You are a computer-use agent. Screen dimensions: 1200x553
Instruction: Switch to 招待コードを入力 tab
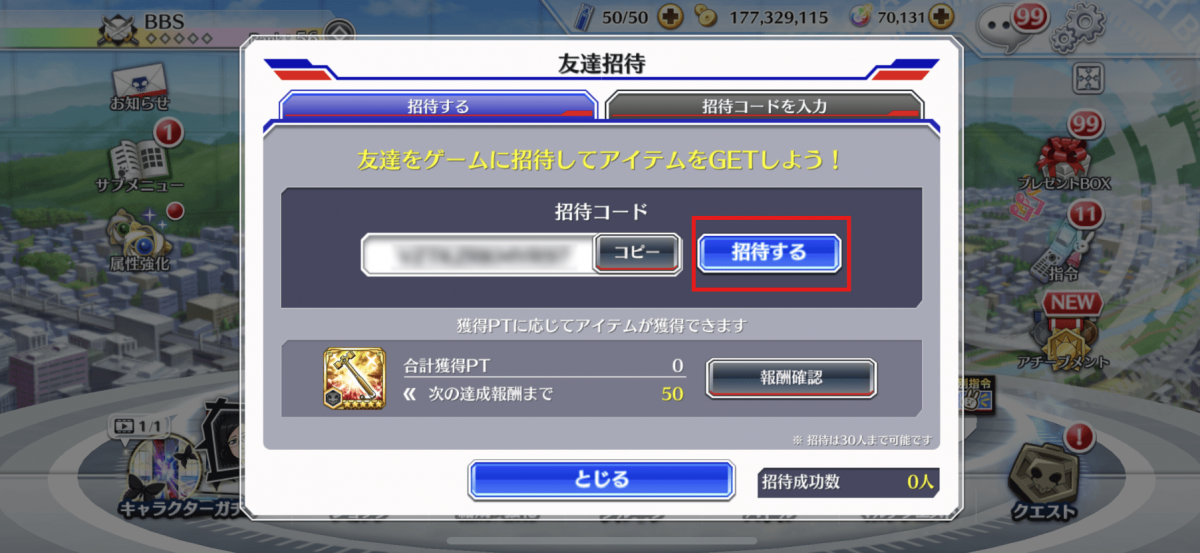coord(764,105)
